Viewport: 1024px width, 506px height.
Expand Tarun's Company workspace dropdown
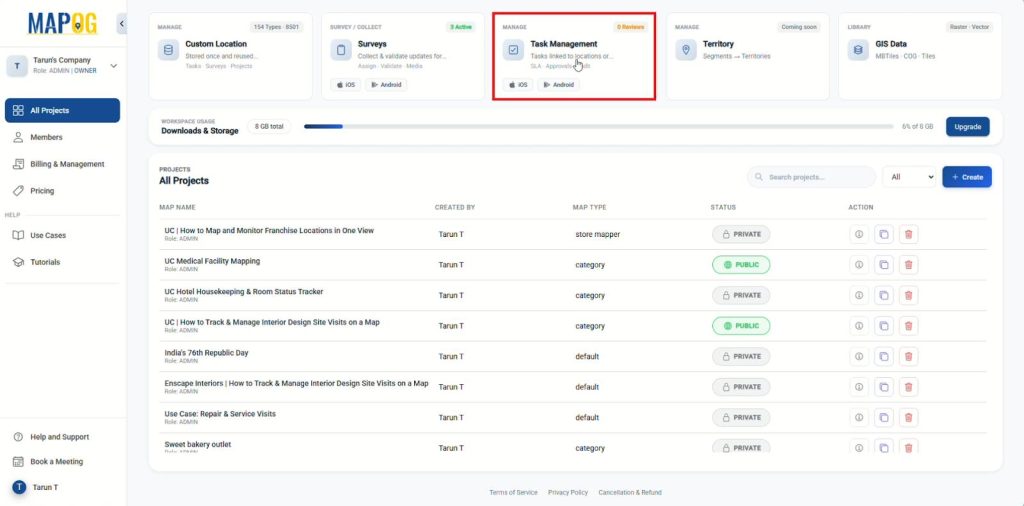(x=114, y=65)
